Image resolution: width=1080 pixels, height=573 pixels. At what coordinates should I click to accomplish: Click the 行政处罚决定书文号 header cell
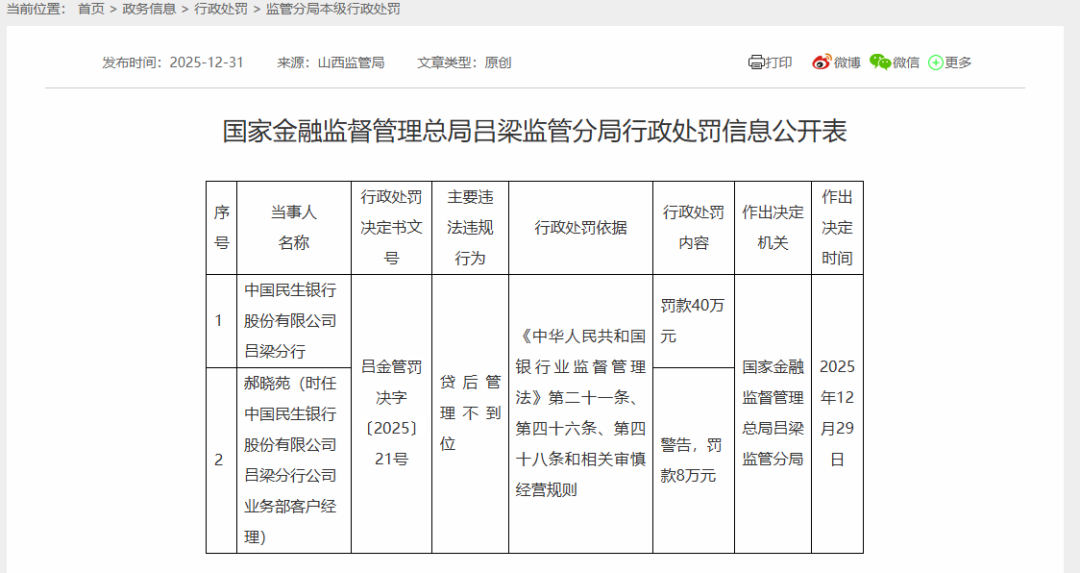coord(392,228)
